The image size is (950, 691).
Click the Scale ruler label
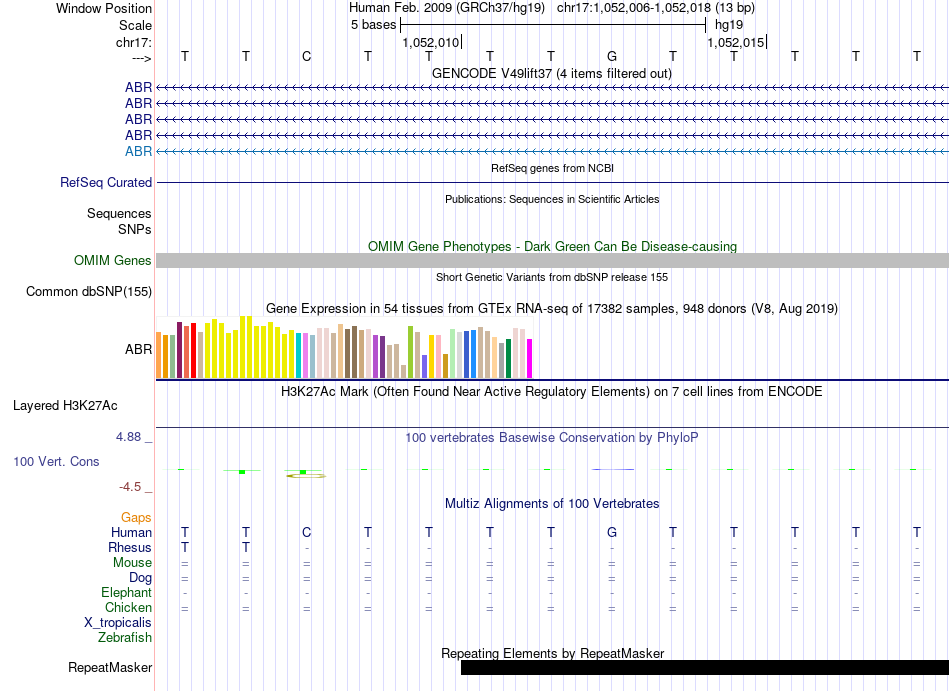point(136,25)
